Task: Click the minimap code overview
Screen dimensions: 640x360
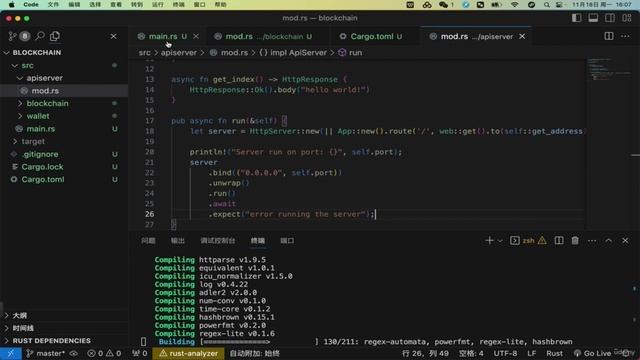Action: 608,69
